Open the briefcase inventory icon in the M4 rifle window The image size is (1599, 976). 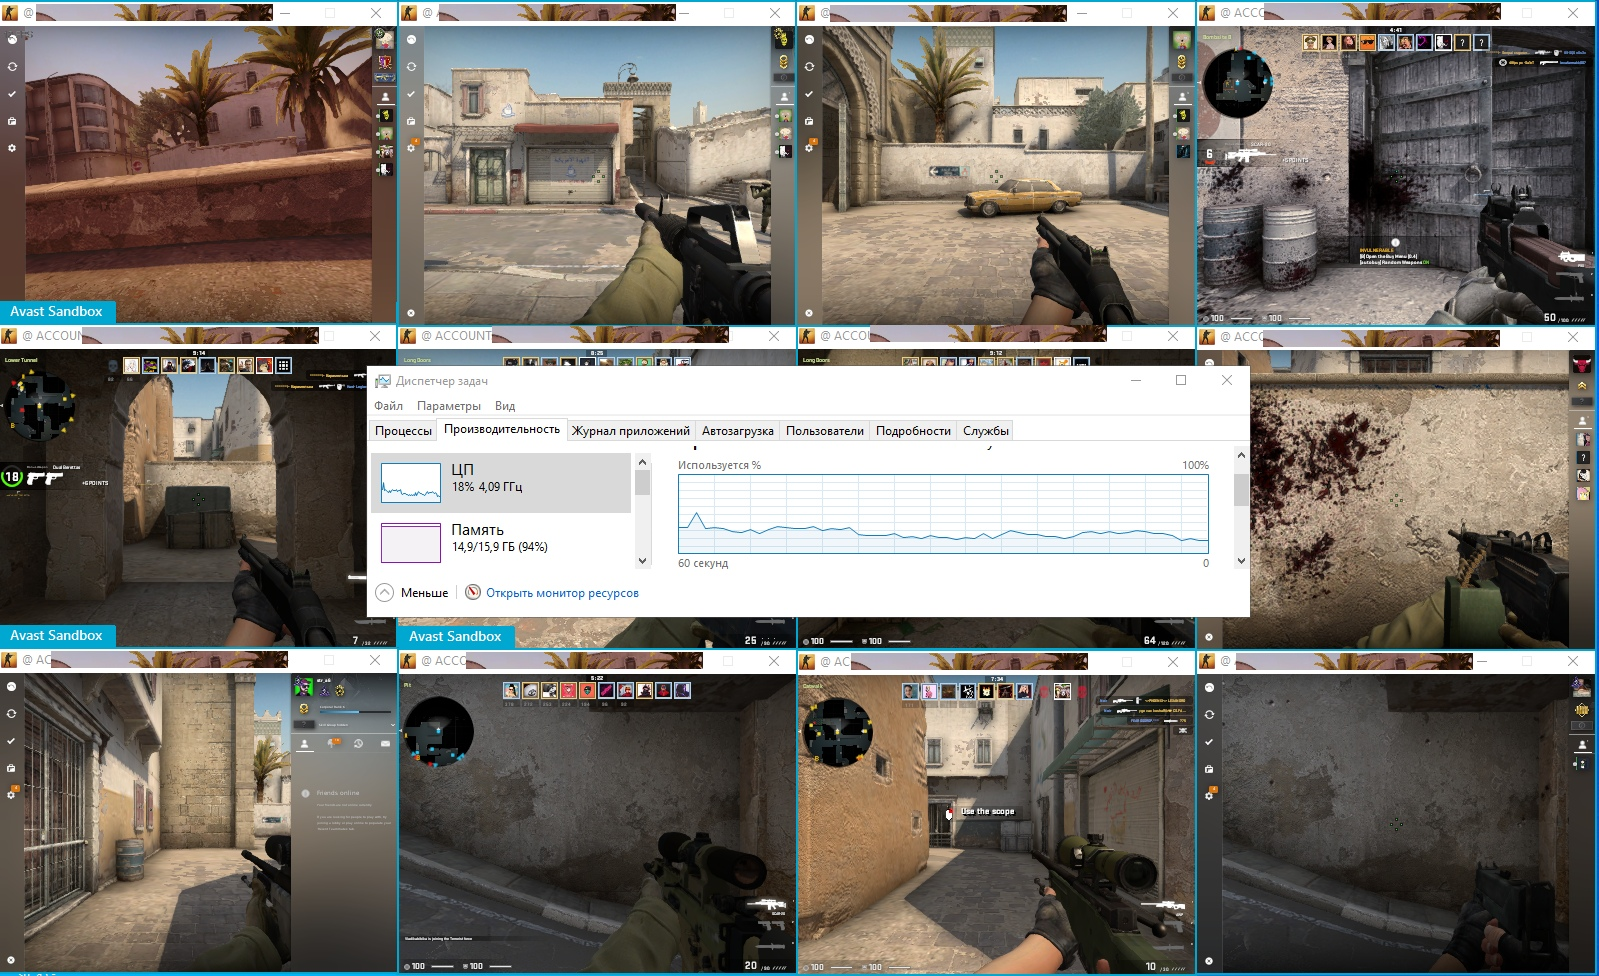(x=411, y=121)
